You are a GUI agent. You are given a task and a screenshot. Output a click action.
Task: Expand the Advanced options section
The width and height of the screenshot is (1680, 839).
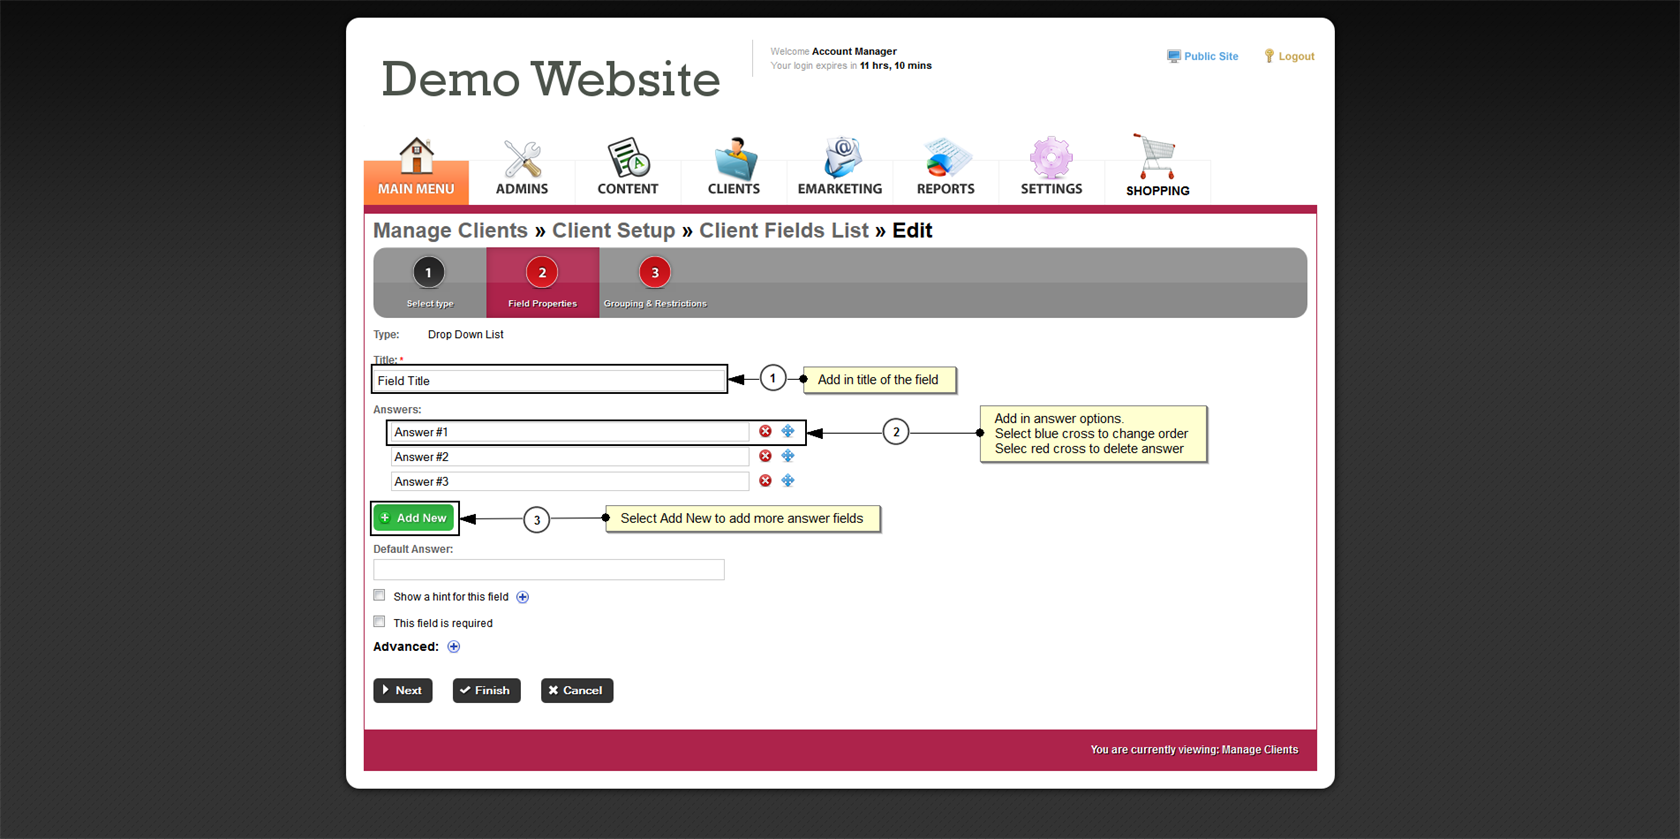click(x=454, y=647)
